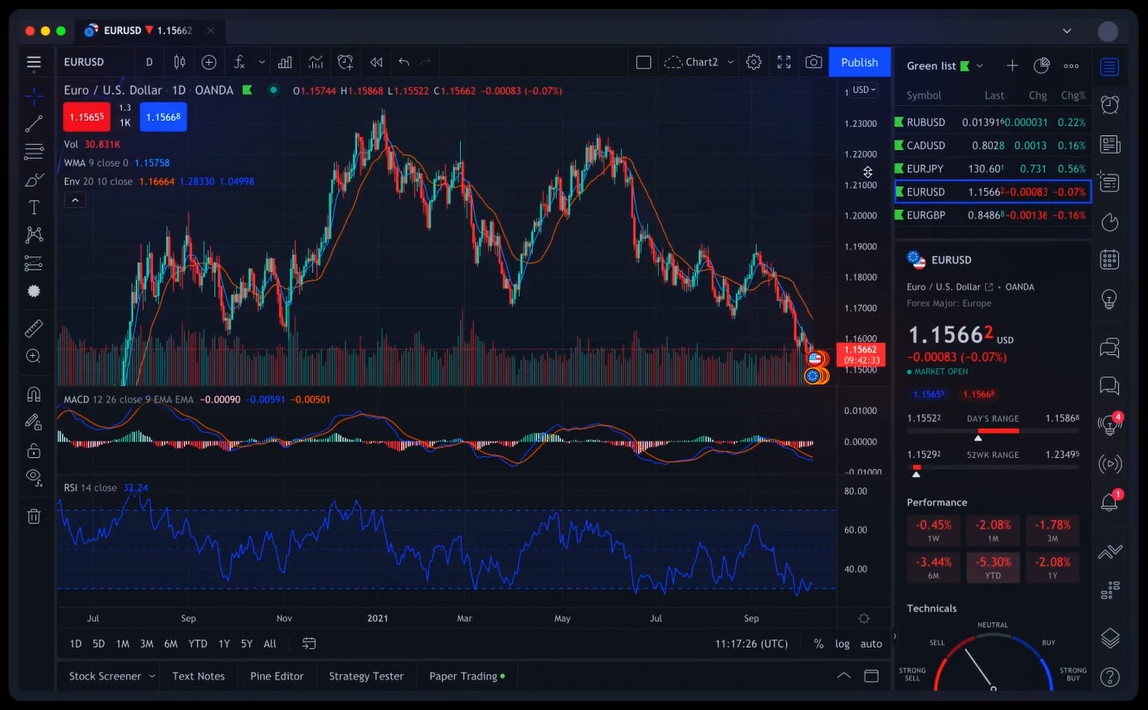Open financials bar chart icon
This screenshot has width=1148, height=710.
285,62
